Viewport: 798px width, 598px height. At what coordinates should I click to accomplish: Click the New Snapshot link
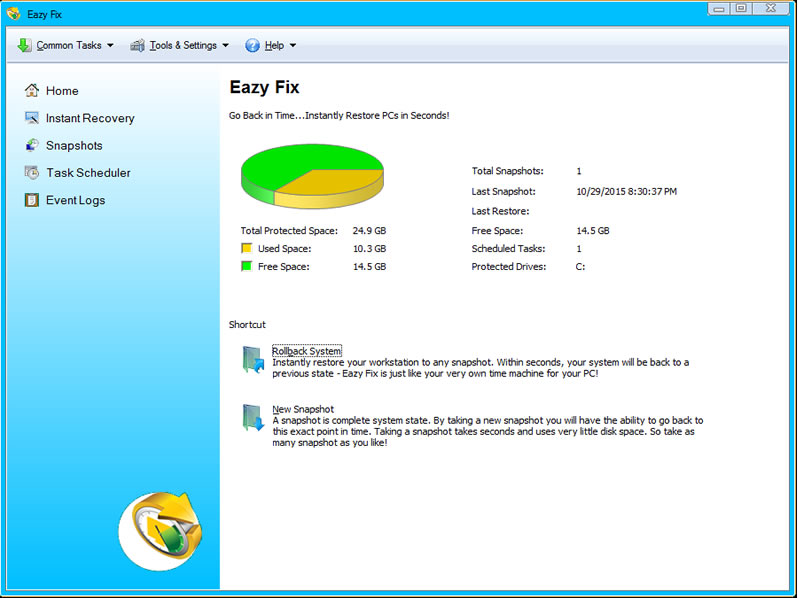[303, 409]
